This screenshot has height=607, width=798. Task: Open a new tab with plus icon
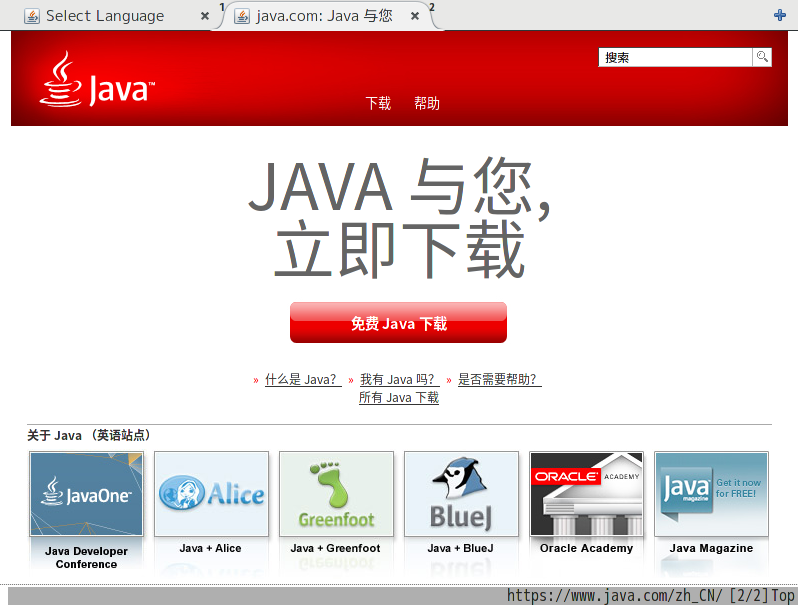(x=780, y=15)
